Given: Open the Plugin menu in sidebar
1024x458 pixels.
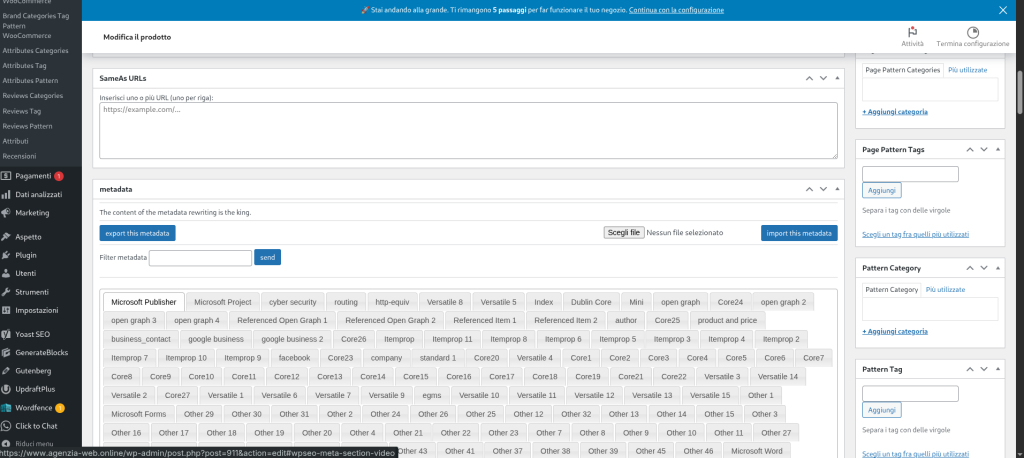Looking at the screenshot, I should click(26, 255).
